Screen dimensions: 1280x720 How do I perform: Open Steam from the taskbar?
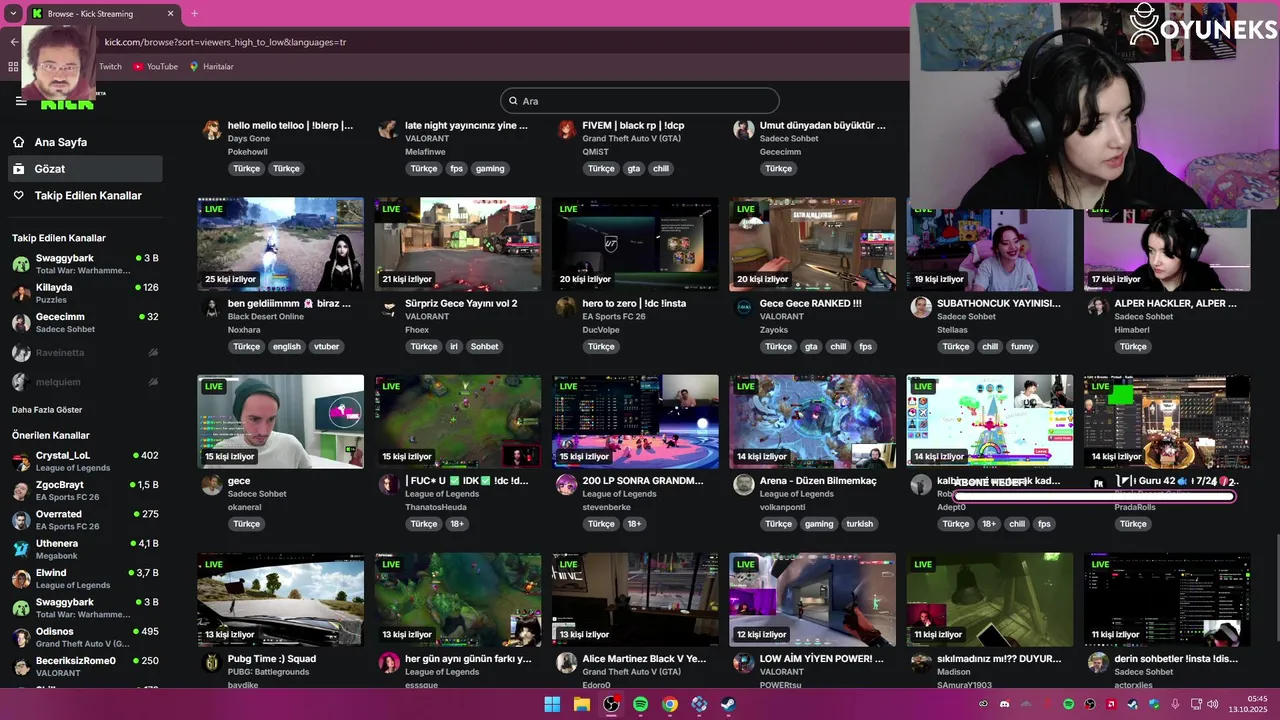click(x=729, y=705)
